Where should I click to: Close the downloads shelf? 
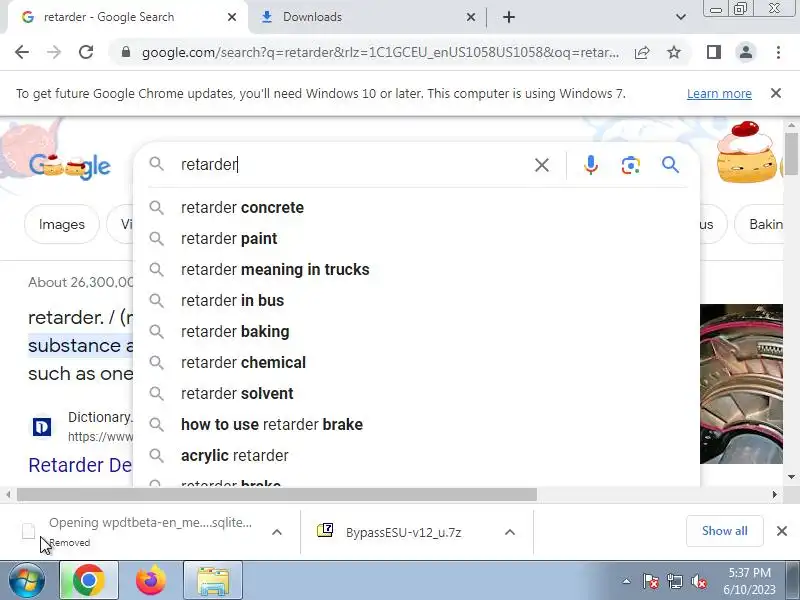click(782, 531)
